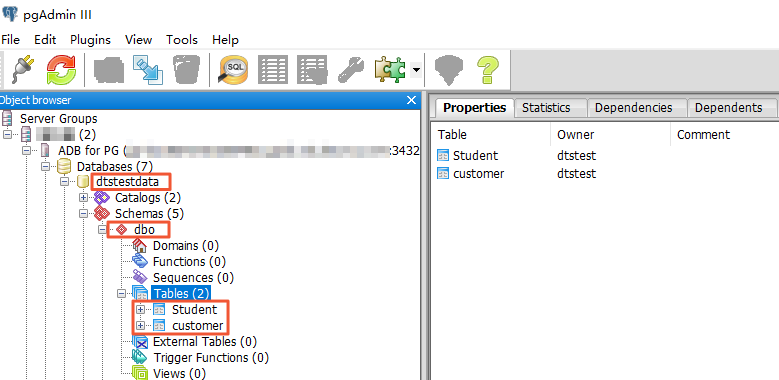Refresh the selected object with red-green arrows

[62, 70]
